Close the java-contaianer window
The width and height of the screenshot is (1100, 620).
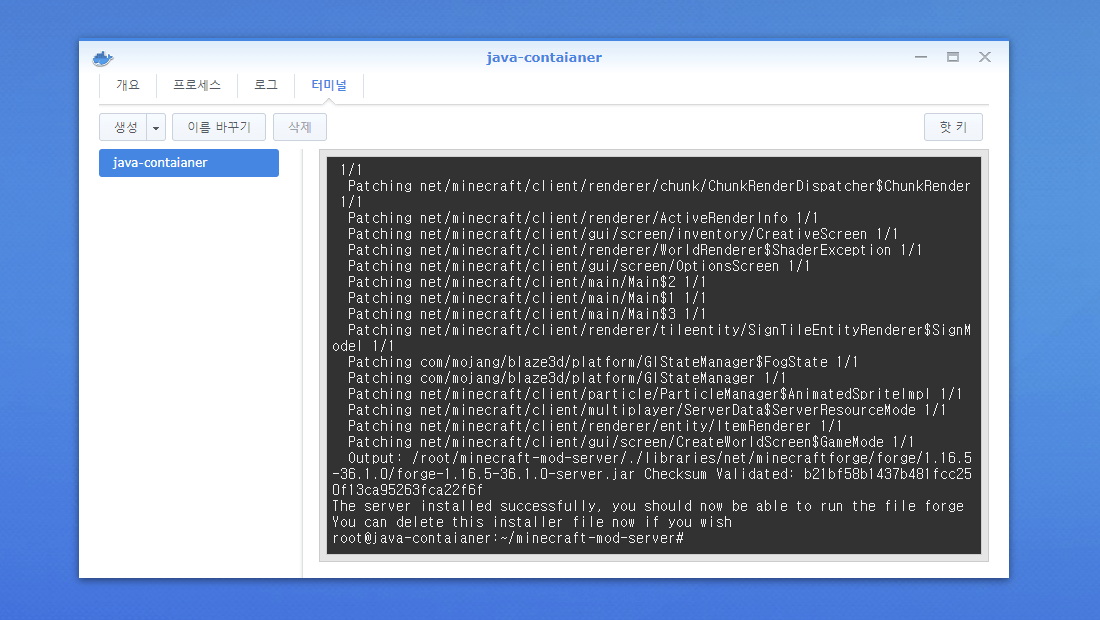(x=985, y=57)
